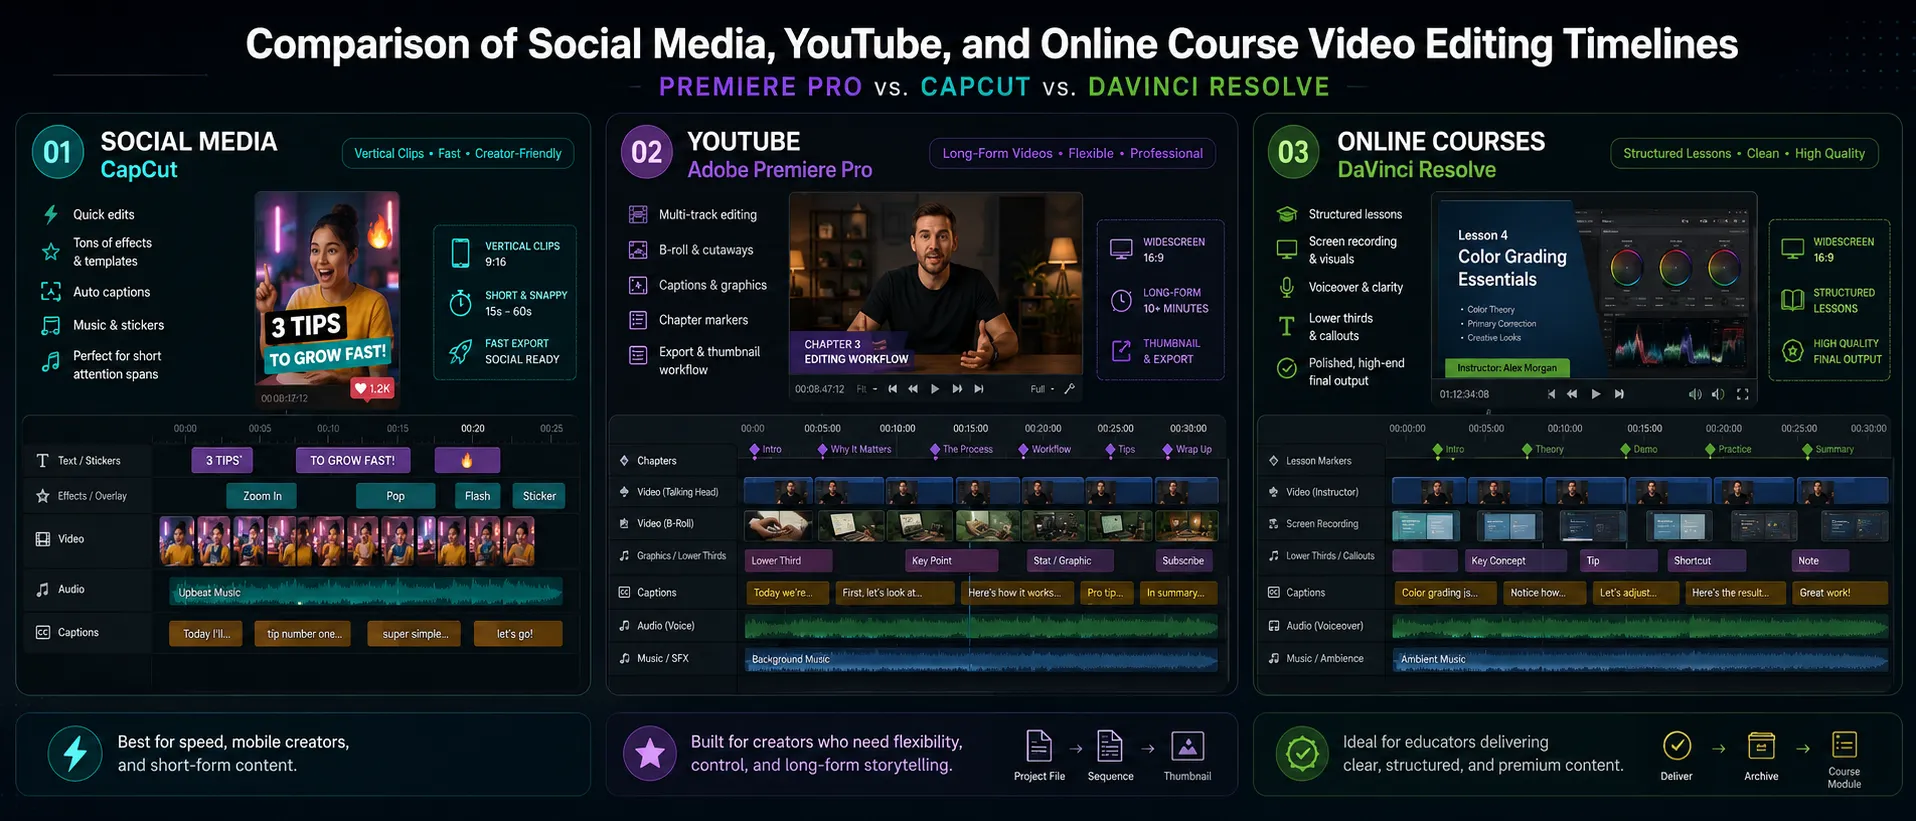Select the Sticker overlay clip
This screenshot has height=821, width=1916.
(x=539, y=496)
